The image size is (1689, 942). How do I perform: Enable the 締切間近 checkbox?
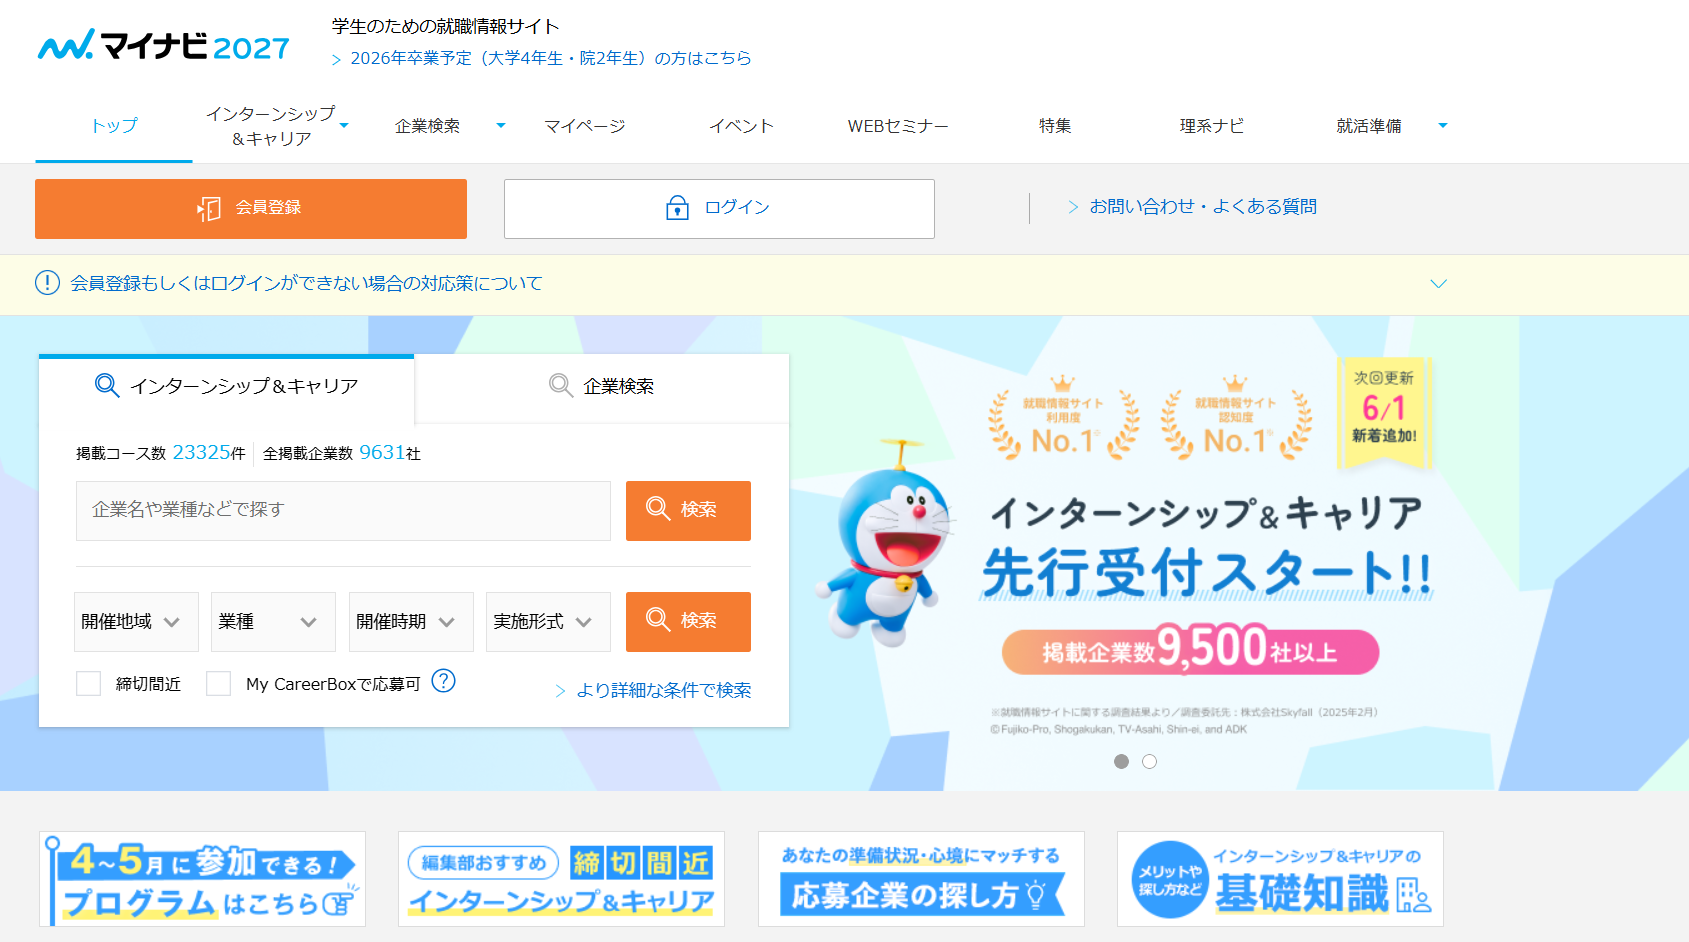[x=89, y=684]
